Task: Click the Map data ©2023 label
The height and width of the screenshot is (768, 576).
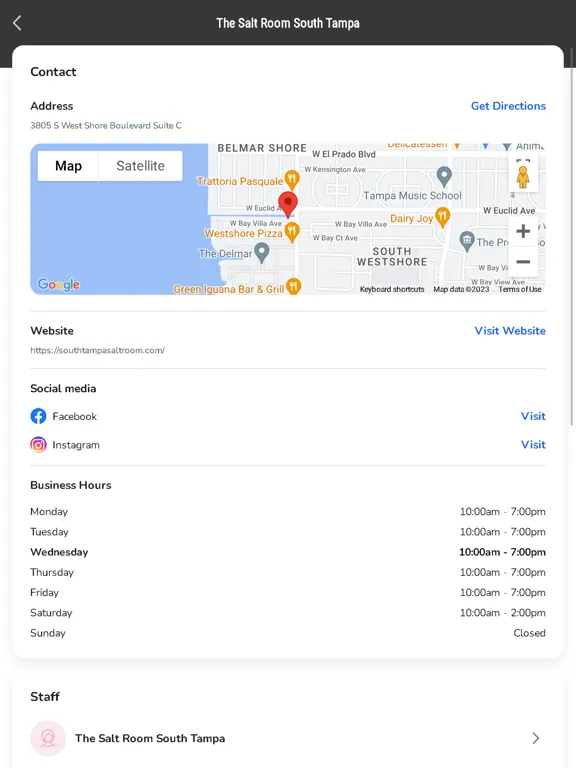Action: pos(461,289)
